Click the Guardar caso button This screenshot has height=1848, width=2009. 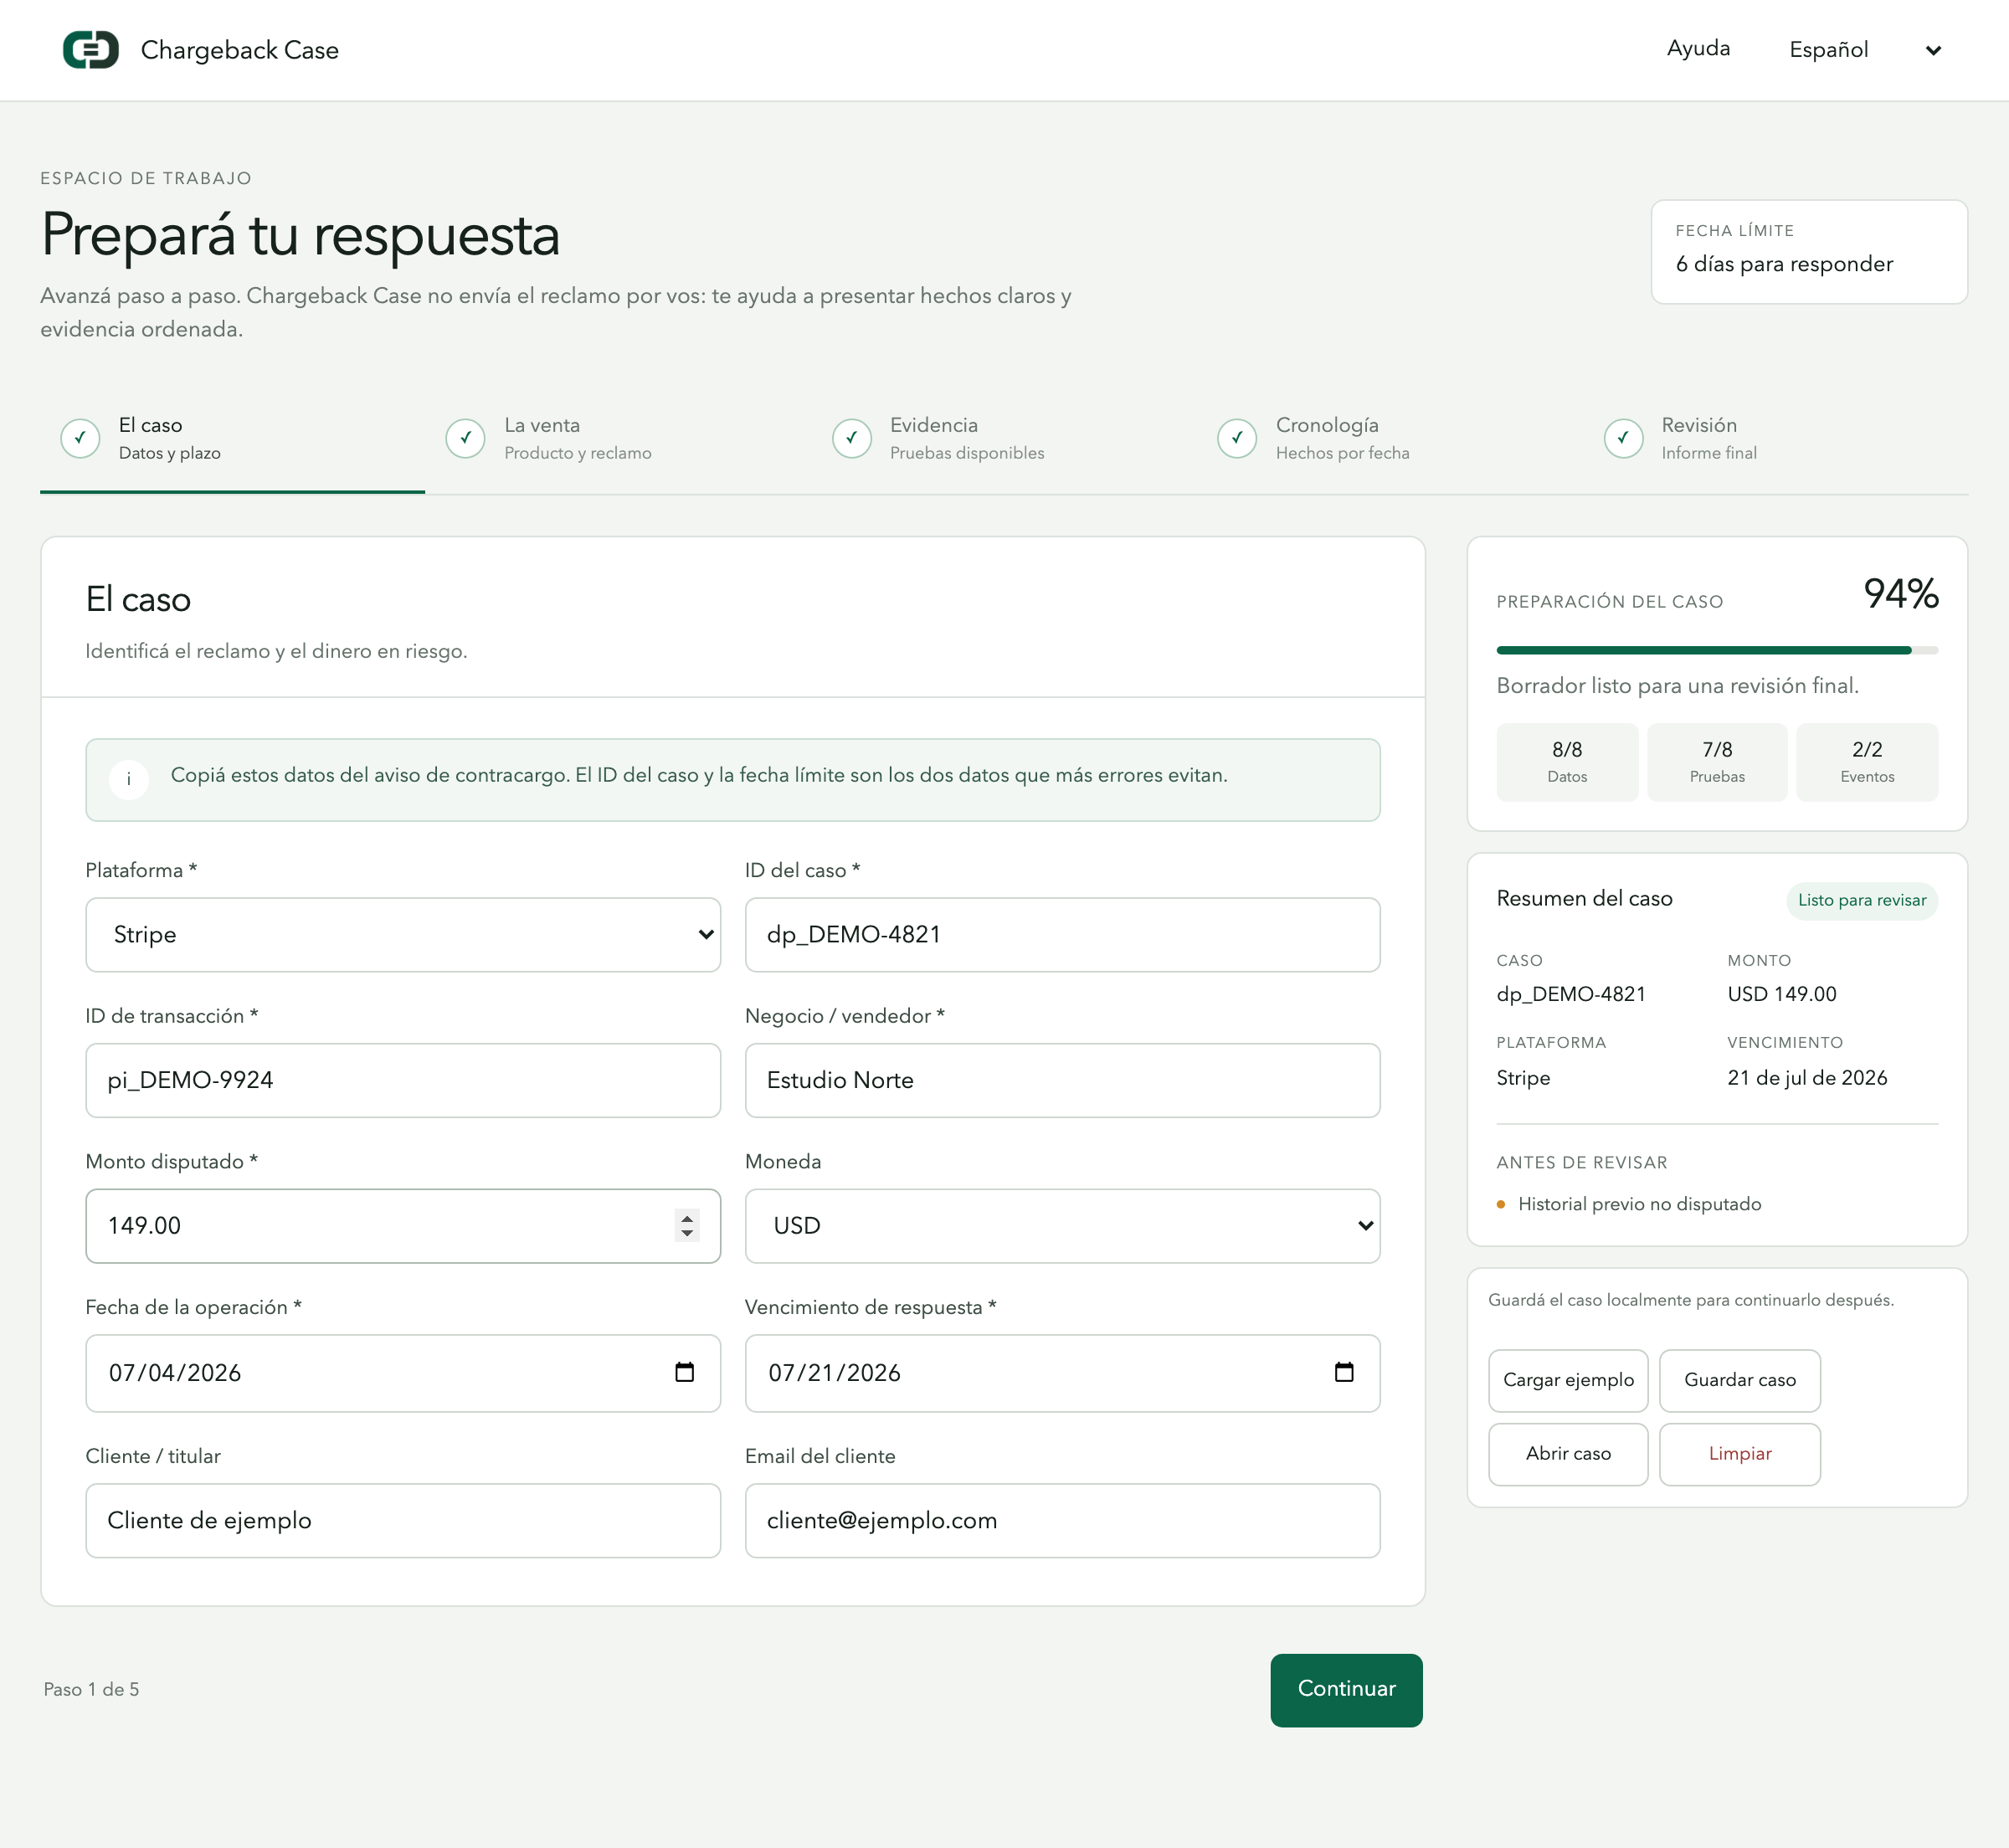(1739, 1380)
